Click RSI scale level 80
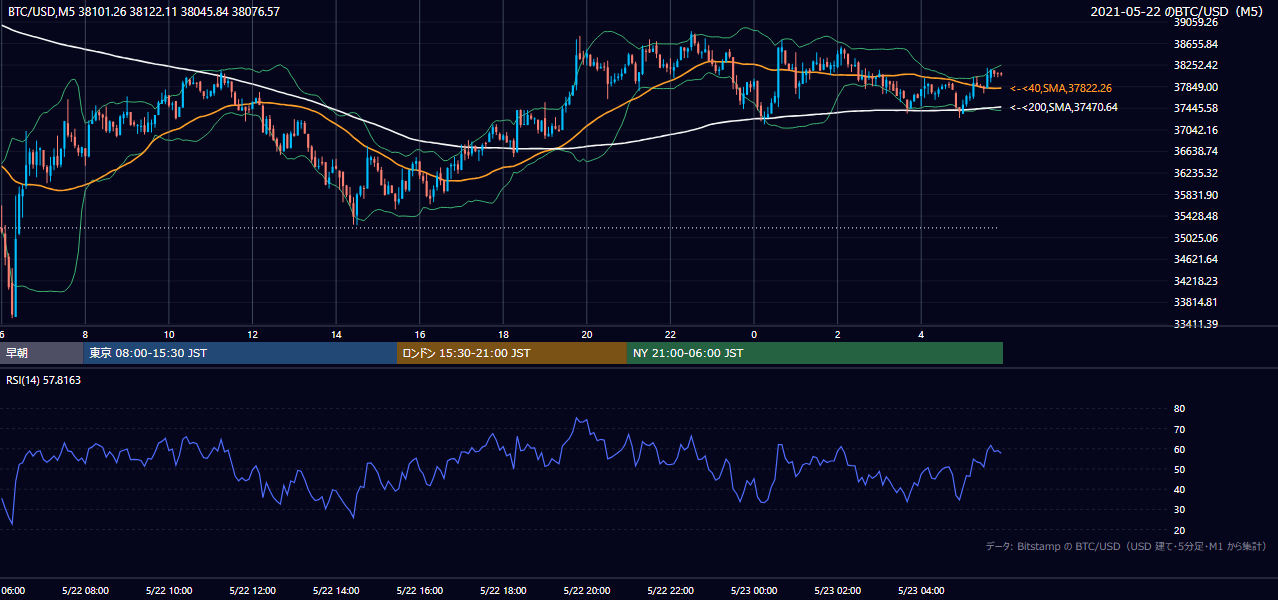 [x=1179, y=409]
